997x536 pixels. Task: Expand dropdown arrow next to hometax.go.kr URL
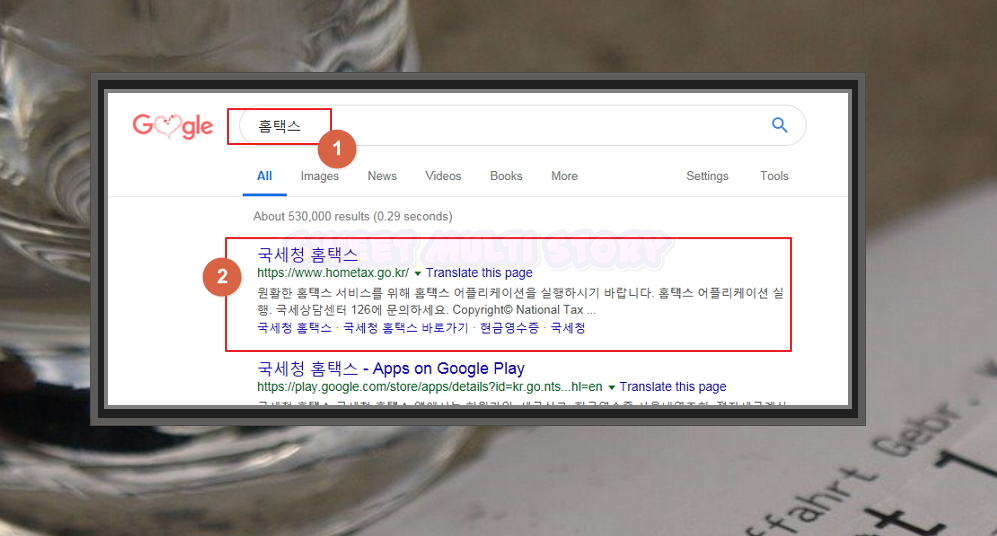418,273
